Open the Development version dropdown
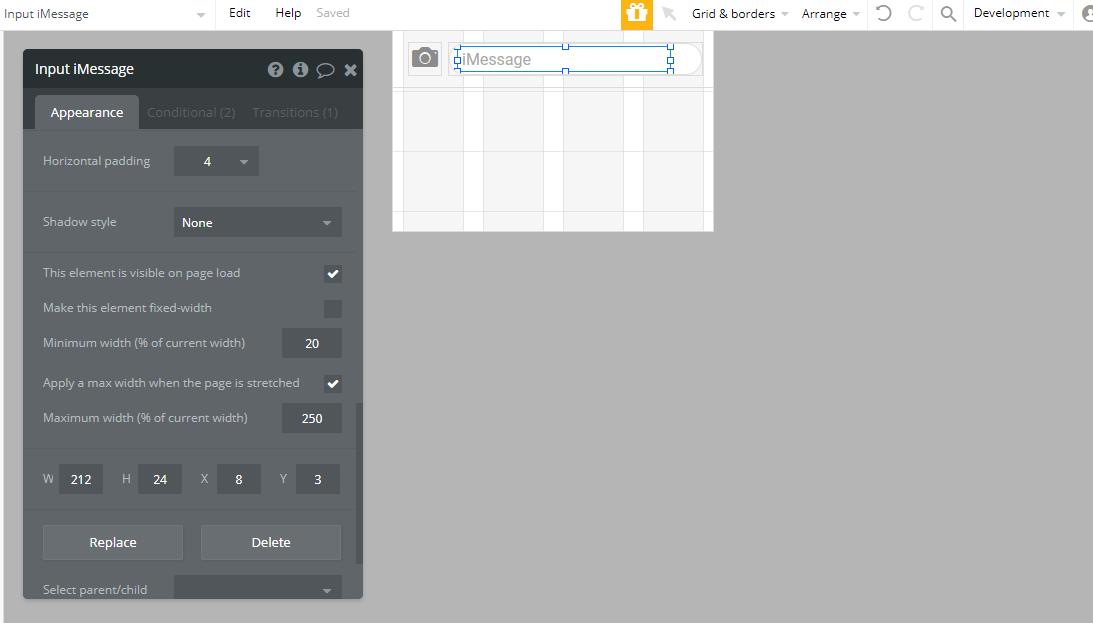Screen dimensions: 1093x623 1019,13
